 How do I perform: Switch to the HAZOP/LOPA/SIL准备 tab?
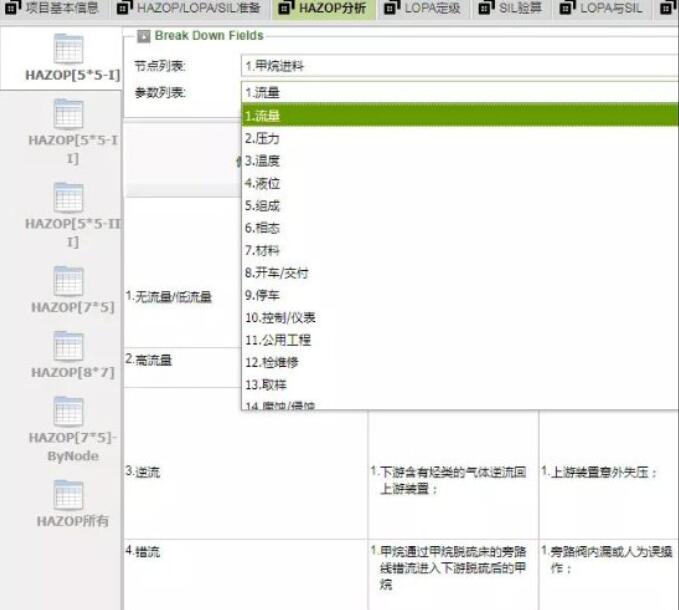[190, 9]
